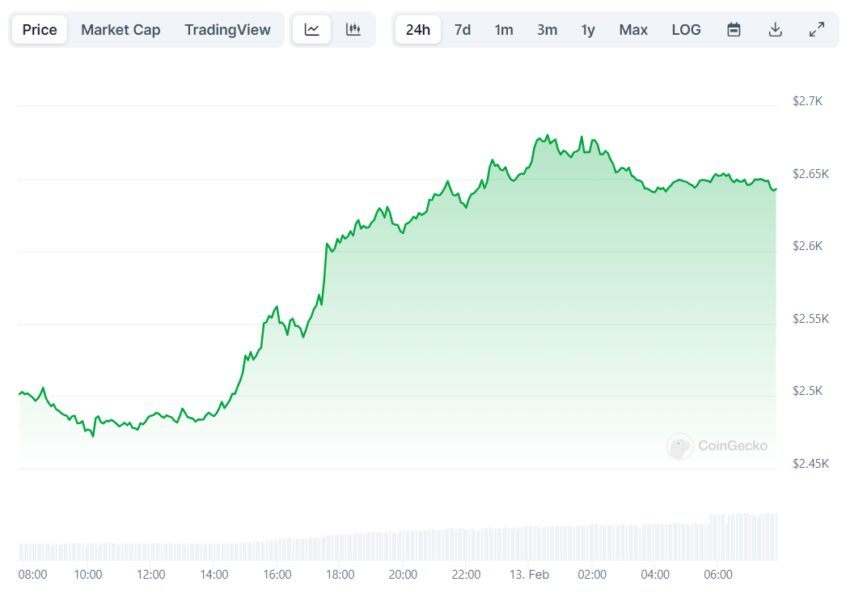Show 1m price history
The width and height of the screenshot is (850, 603).
tap(504, 30)
